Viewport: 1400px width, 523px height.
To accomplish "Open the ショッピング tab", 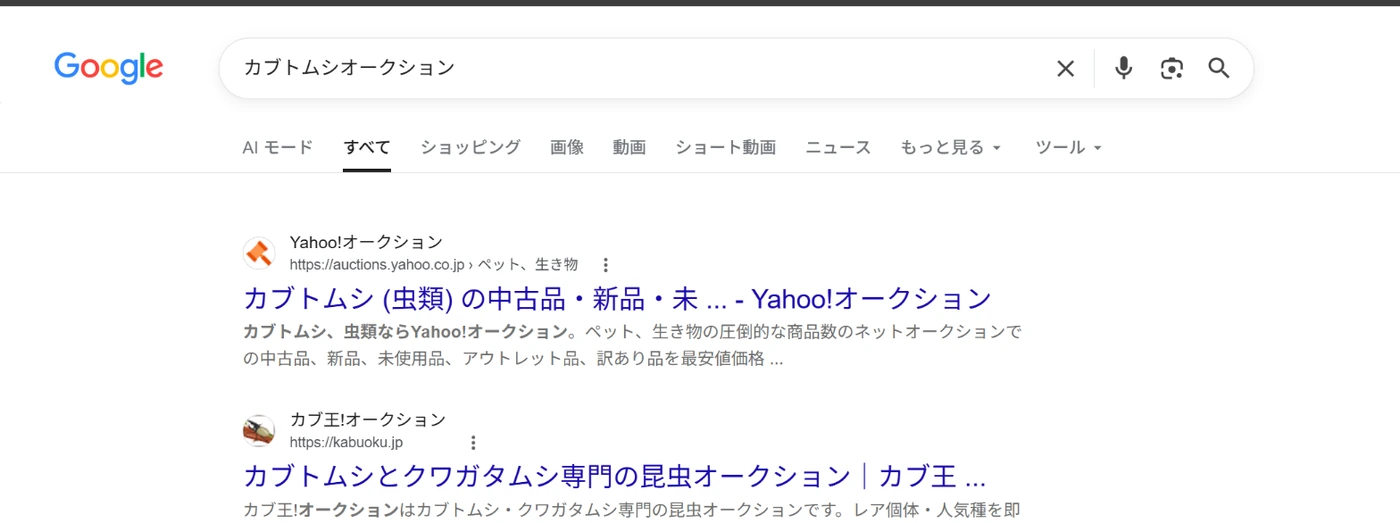I will 470,147.
